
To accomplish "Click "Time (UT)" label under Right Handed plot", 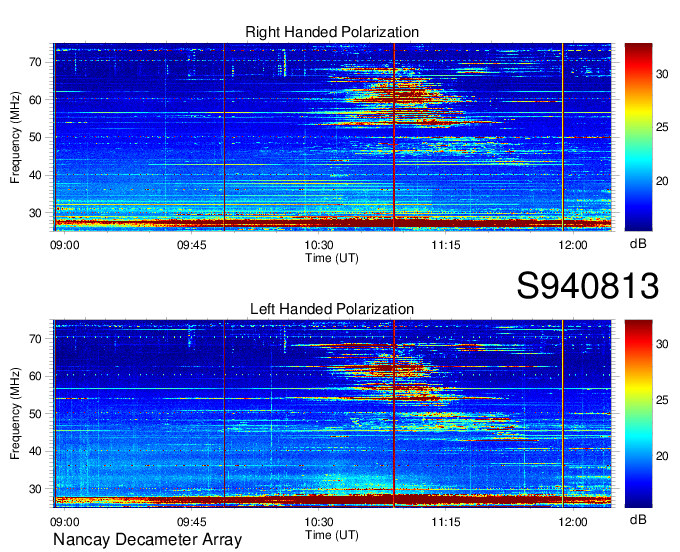I will click(x=332, y=258).
